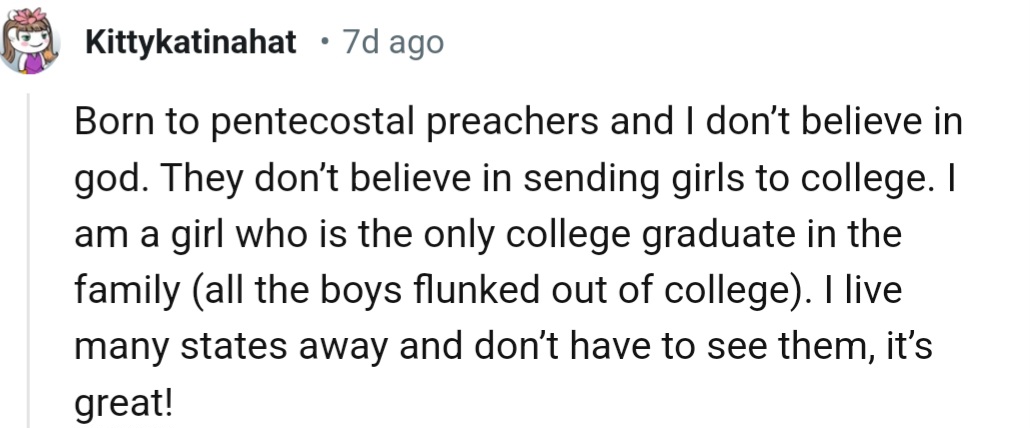Click the dot separator before the timestamp

click(322, 44)
